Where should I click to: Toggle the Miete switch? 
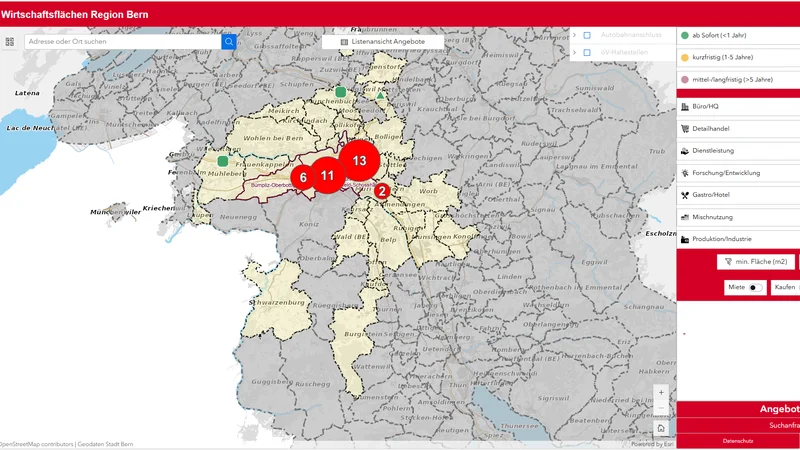click(755, 288)
